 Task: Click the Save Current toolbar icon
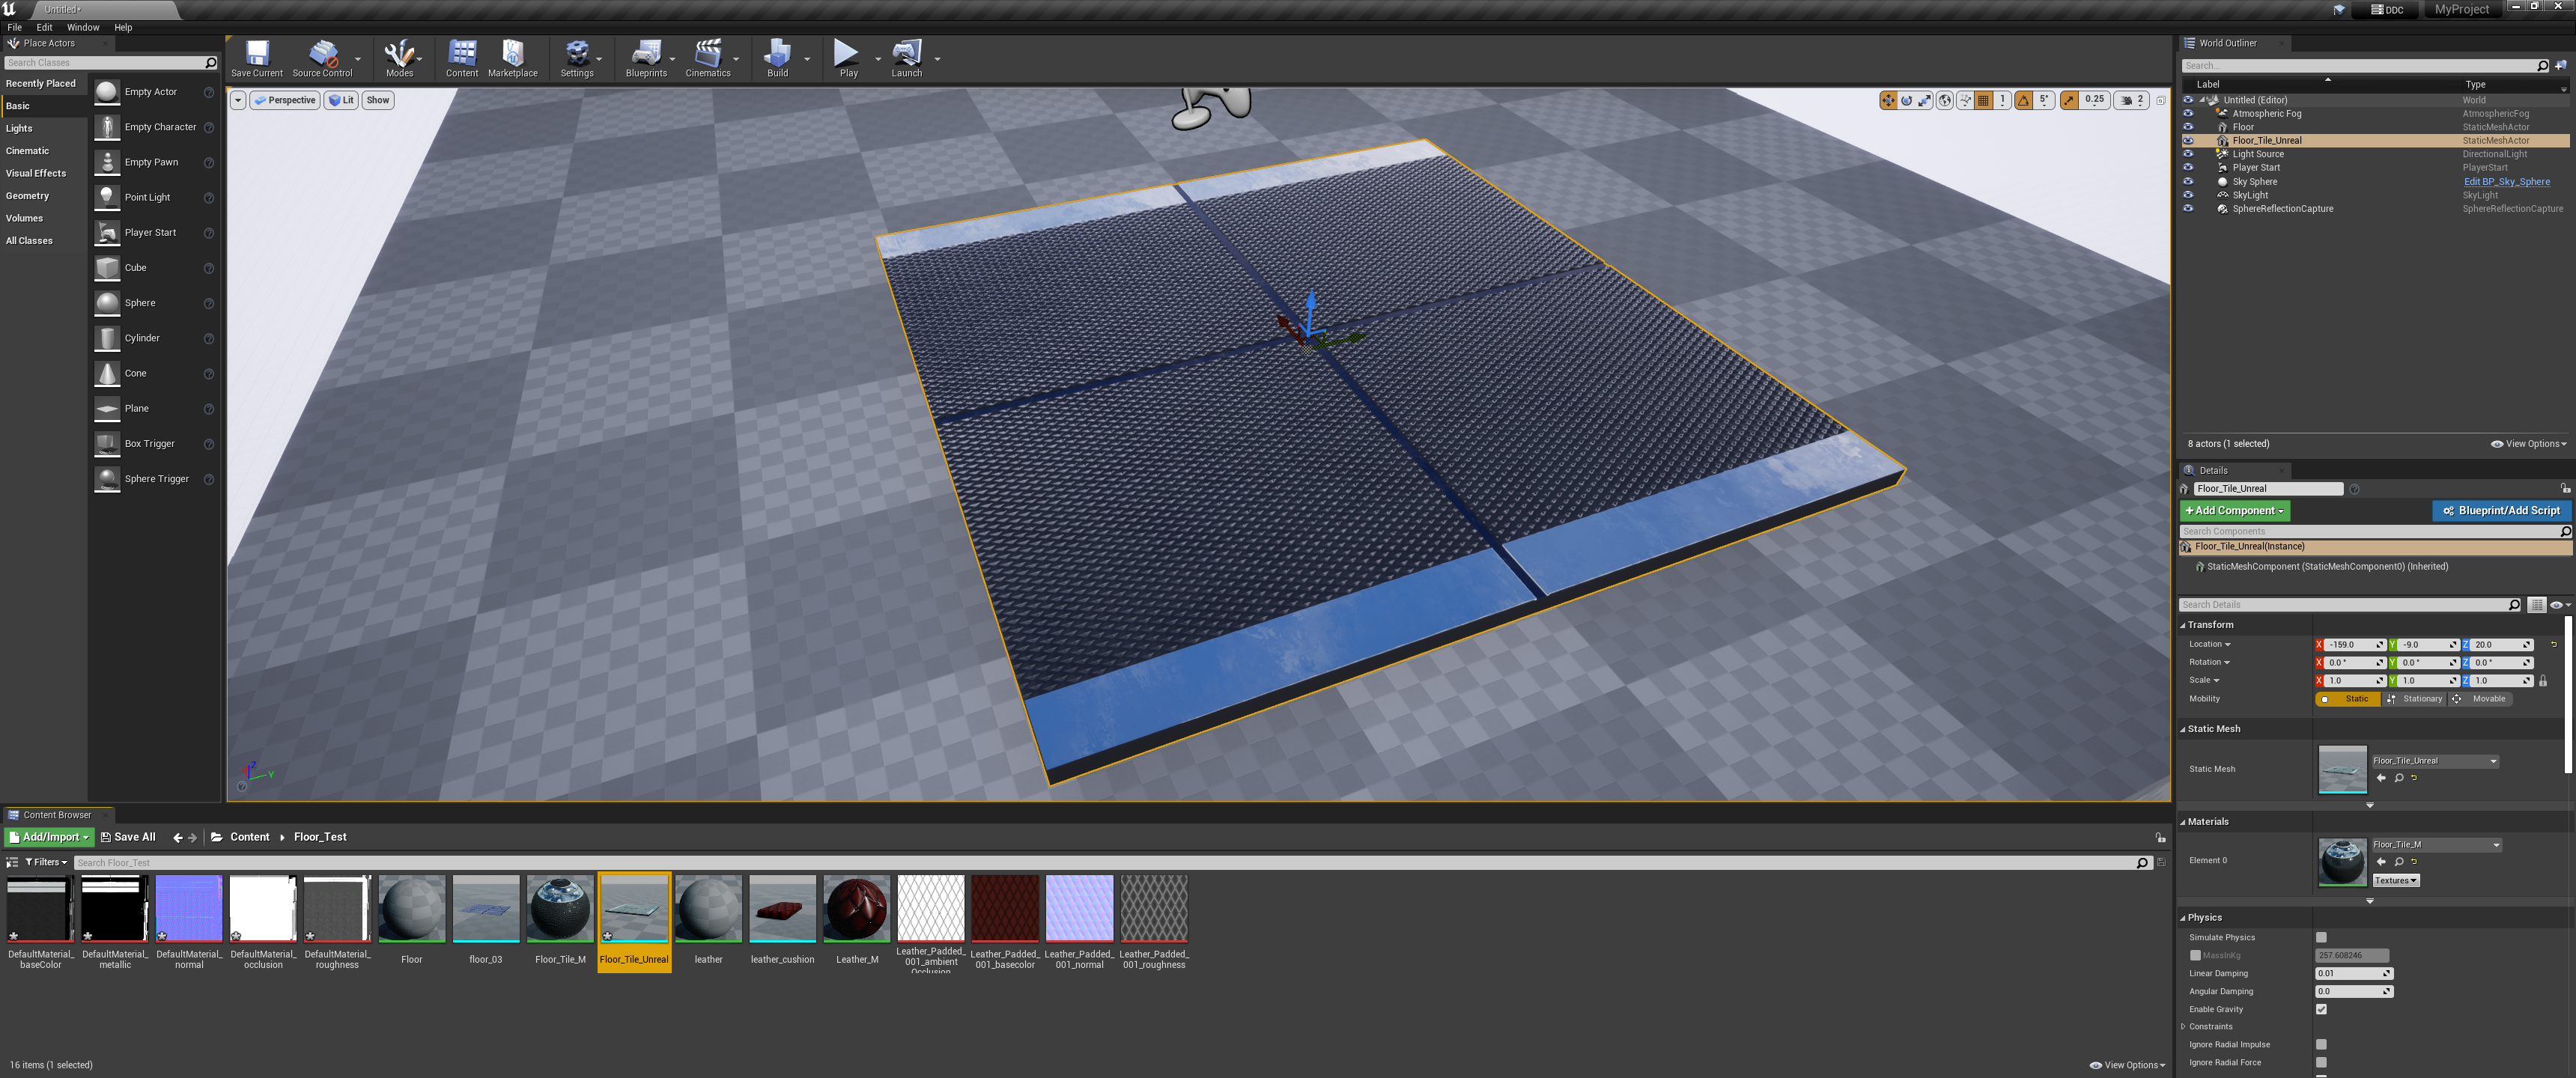point(257,58)
